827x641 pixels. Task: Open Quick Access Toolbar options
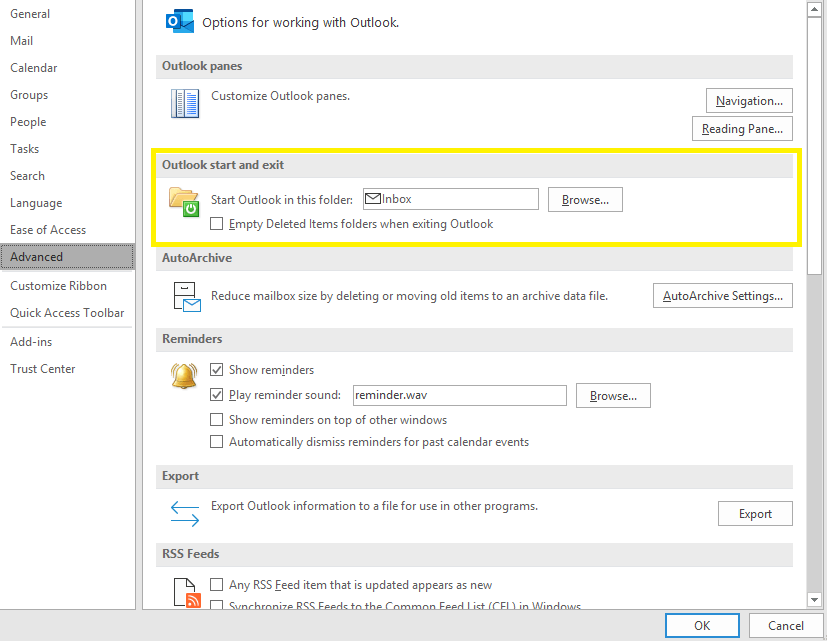[x=67, y=313]
